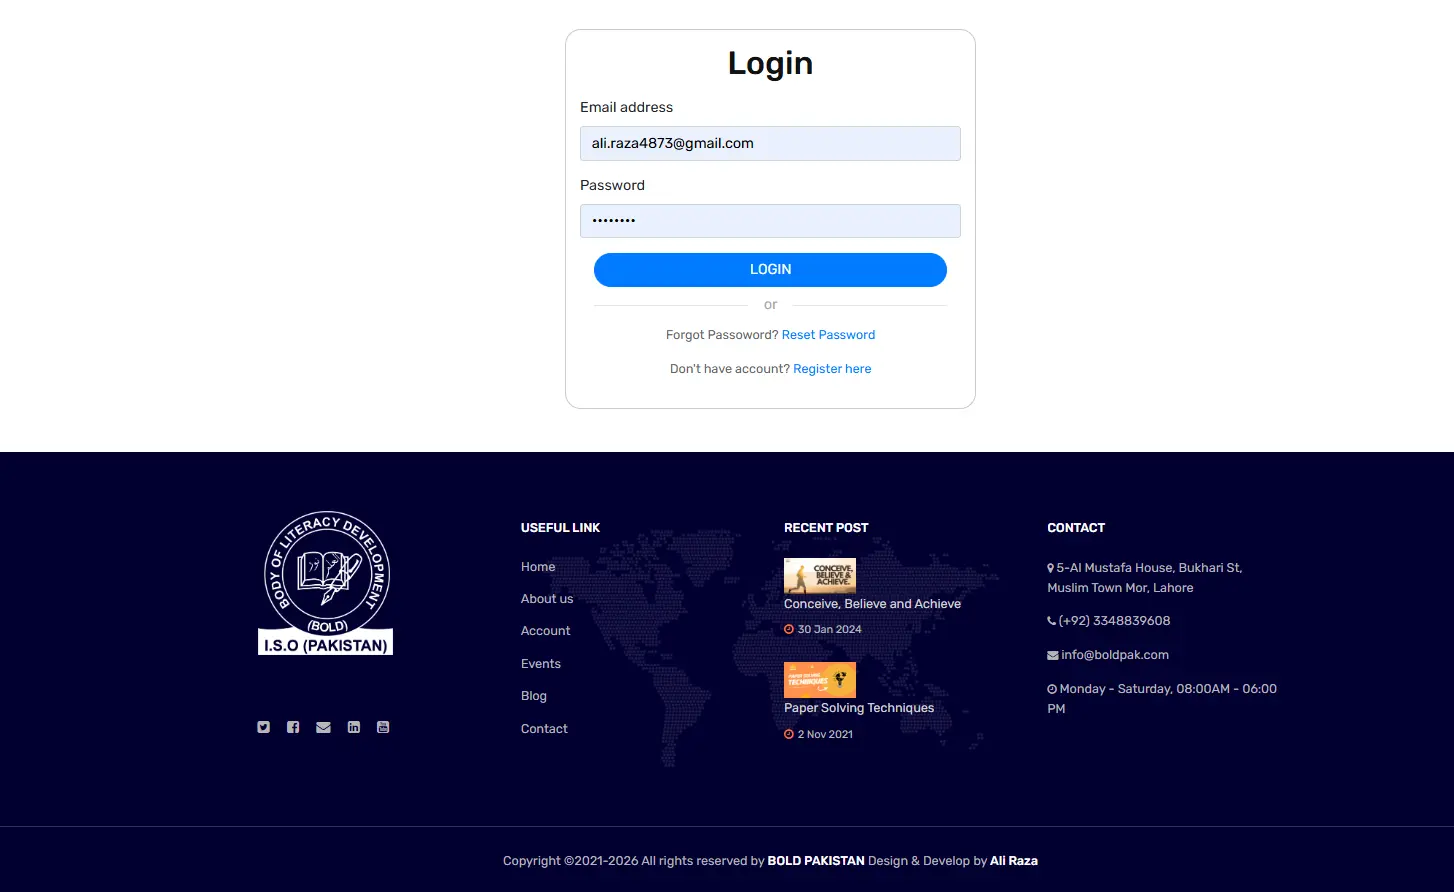Open the LinkedIn social icon in footer

click(353, 727)
